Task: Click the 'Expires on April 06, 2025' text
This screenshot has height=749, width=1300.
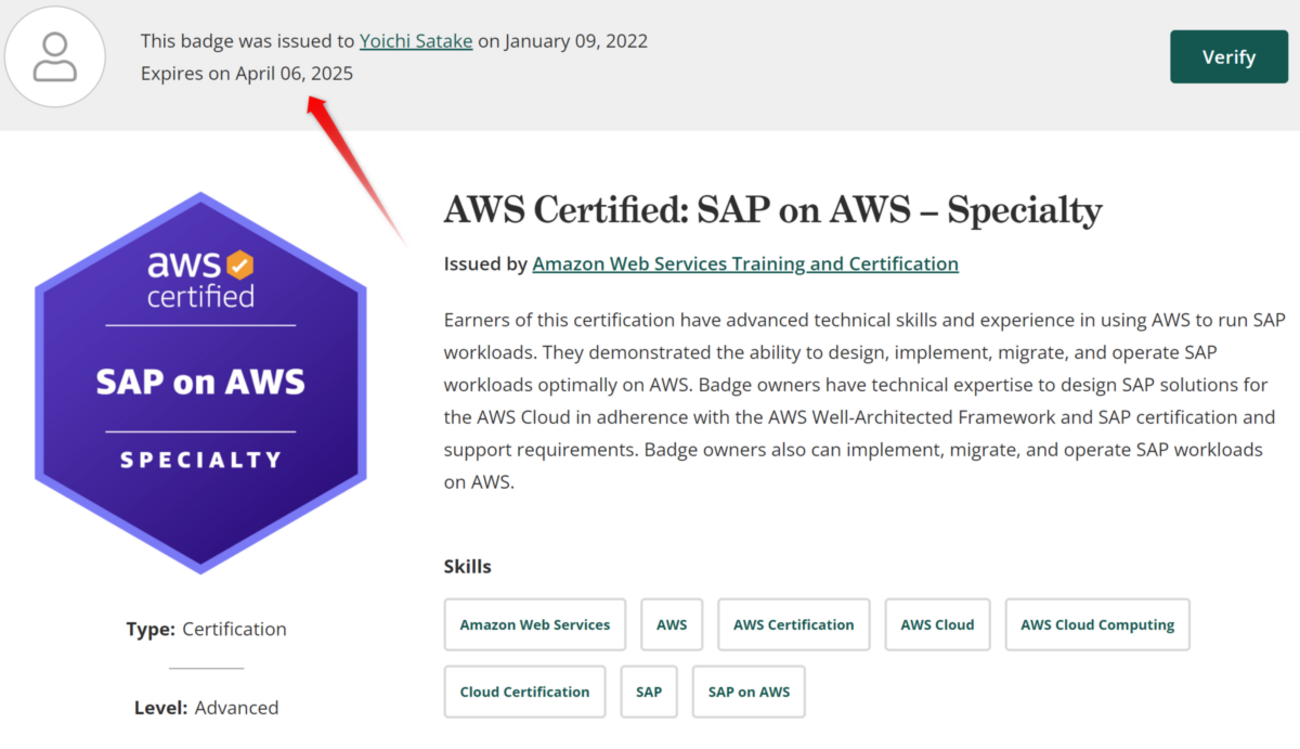Action: (x=247, y=73)
